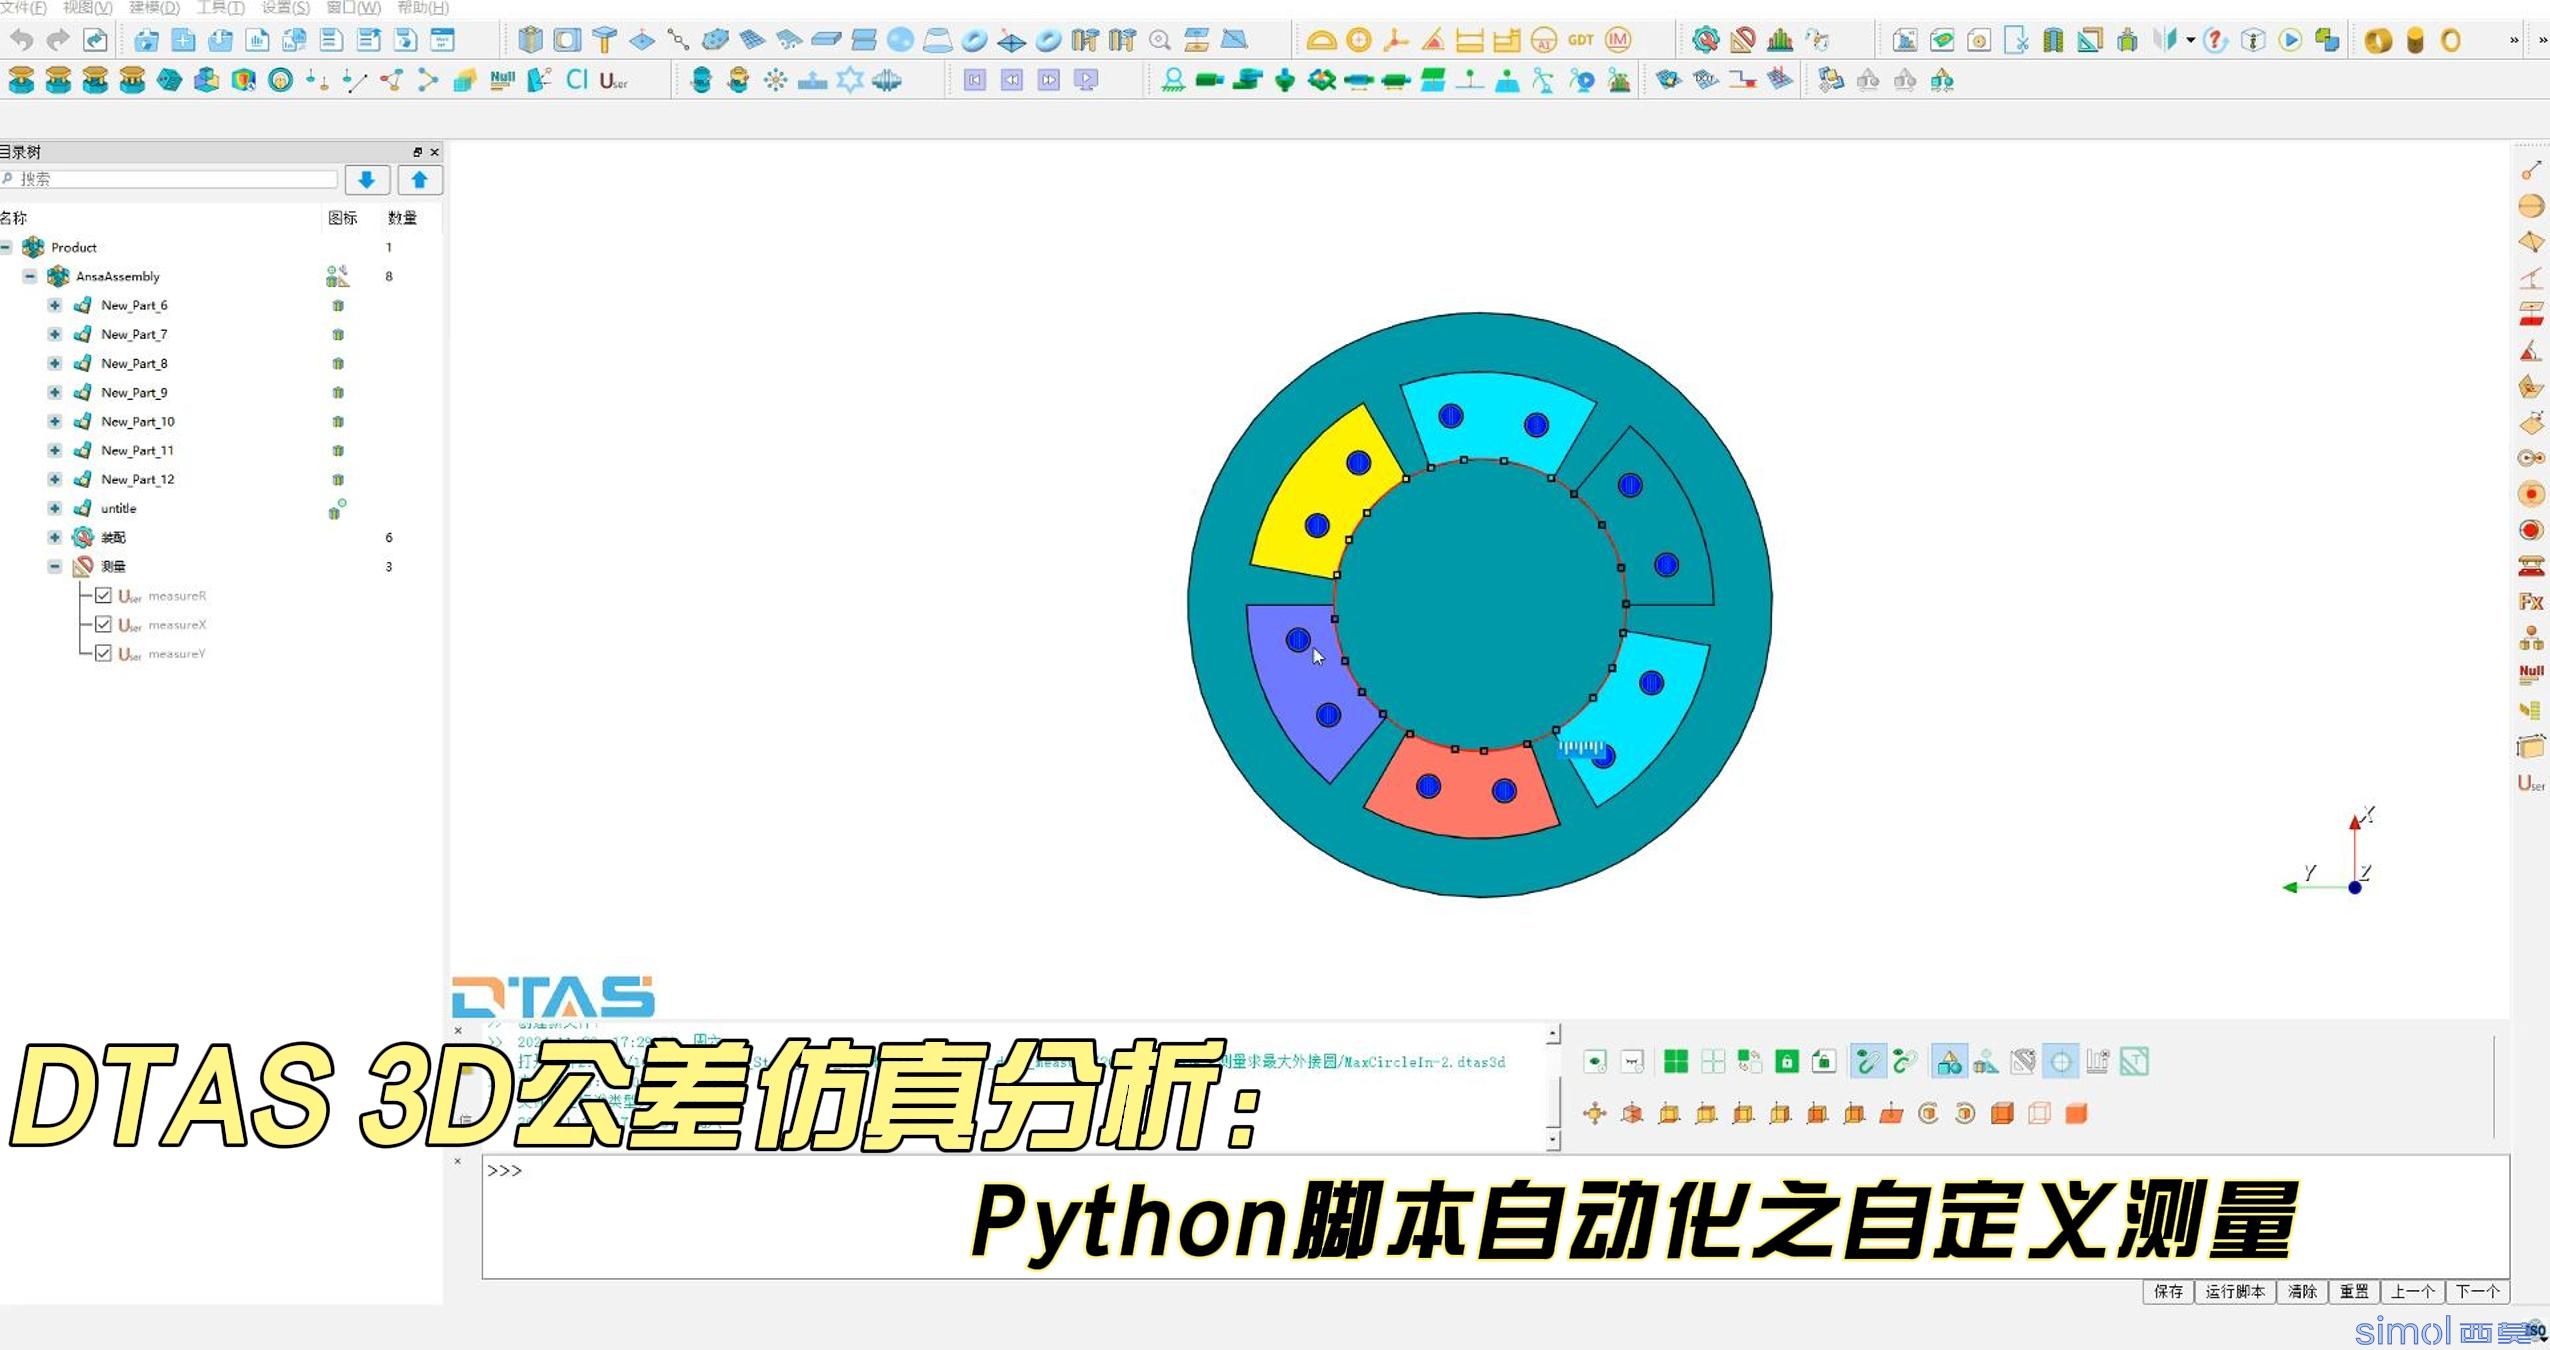Expand the 装配 assembly tree node
The height and width of the screenshot is (1350, 2550).
(x=55, y=537)
